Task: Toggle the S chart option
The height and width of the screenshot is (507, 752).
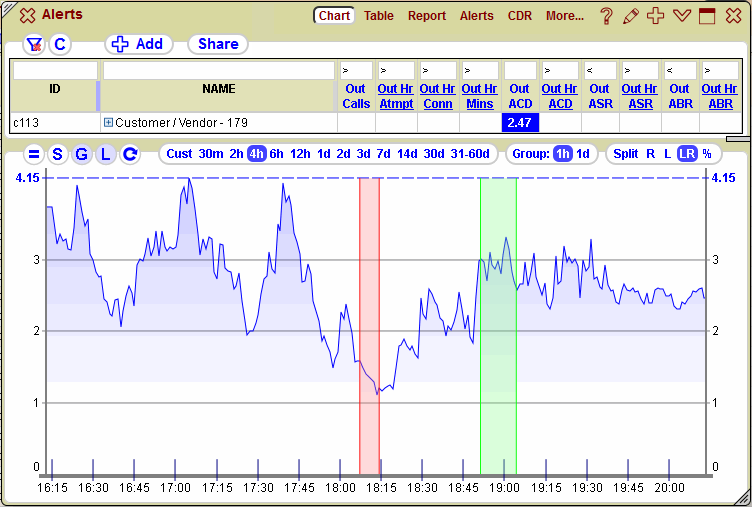Action: click(57, 154)
